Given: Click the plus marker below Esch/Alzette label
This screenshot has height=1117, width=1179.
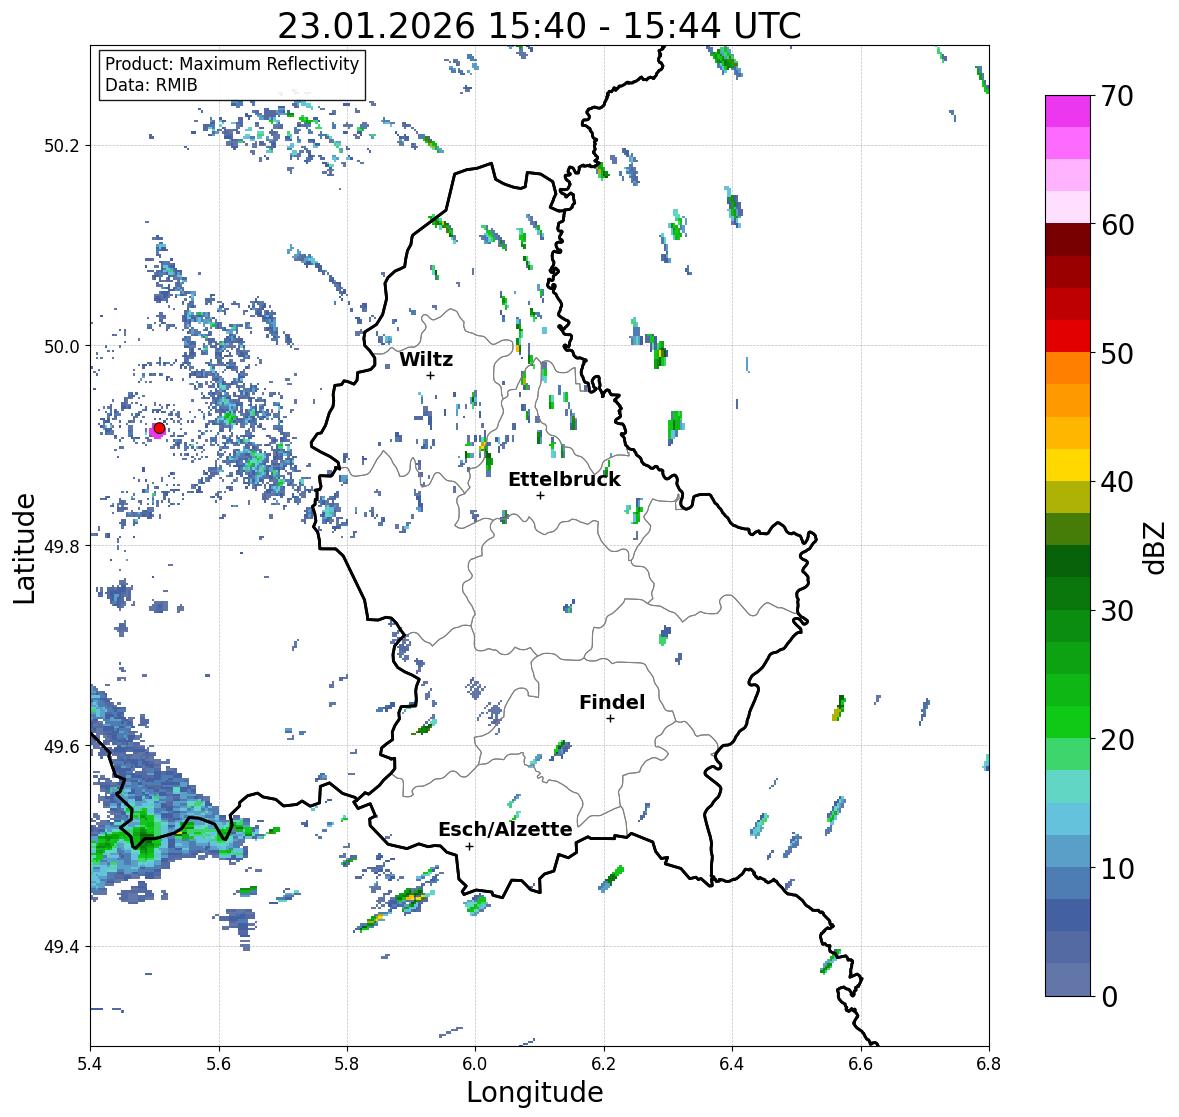Looking at the screenshot, I should (x=469, y=846).
